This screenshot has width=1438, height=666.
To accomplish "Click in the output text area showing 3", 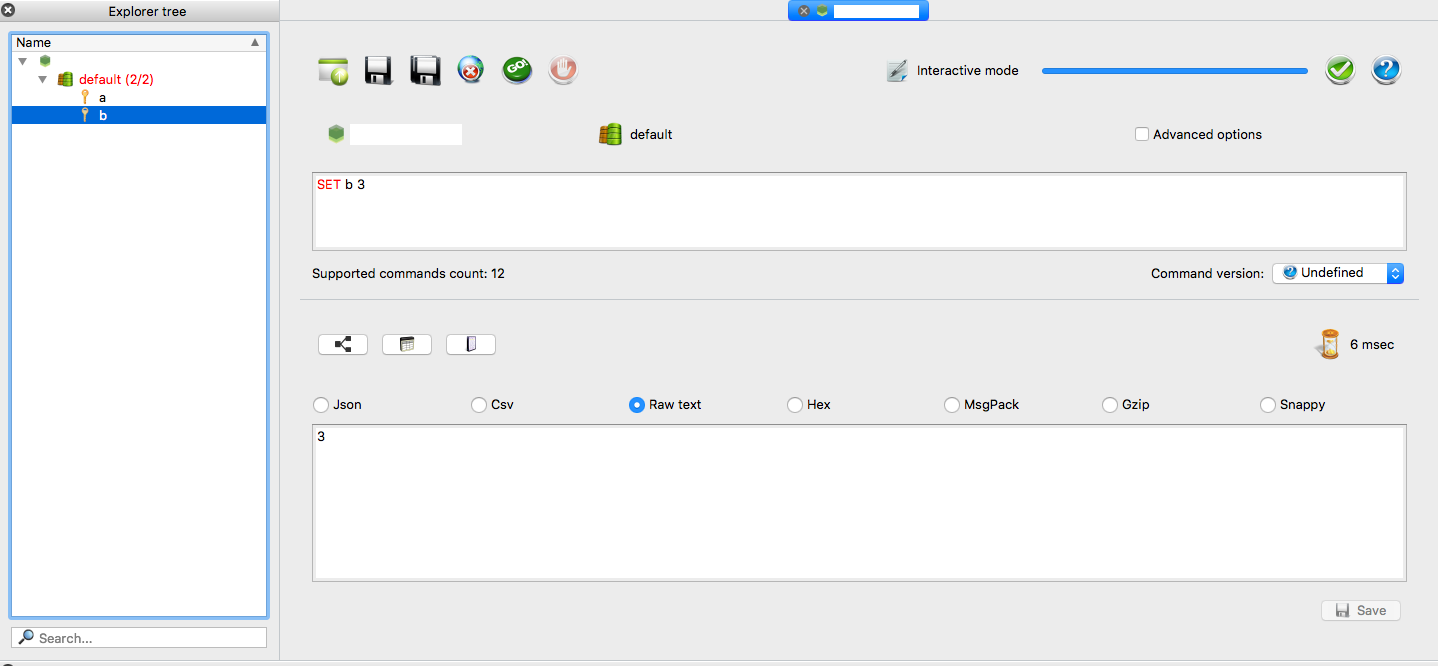I will 859,503.
